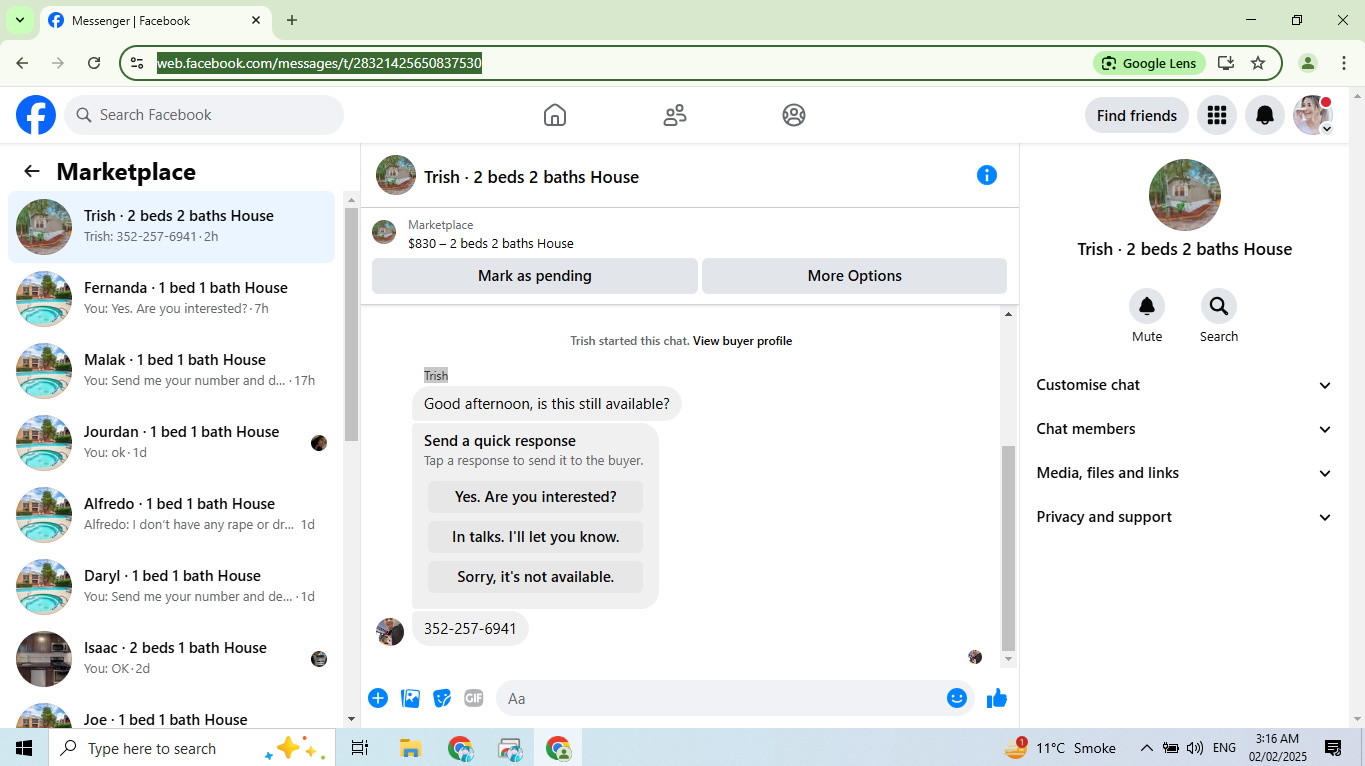The height and width of the screenshot is (766, 1365).
Task: Open Facebook home via logo
Action: [36, 115]
